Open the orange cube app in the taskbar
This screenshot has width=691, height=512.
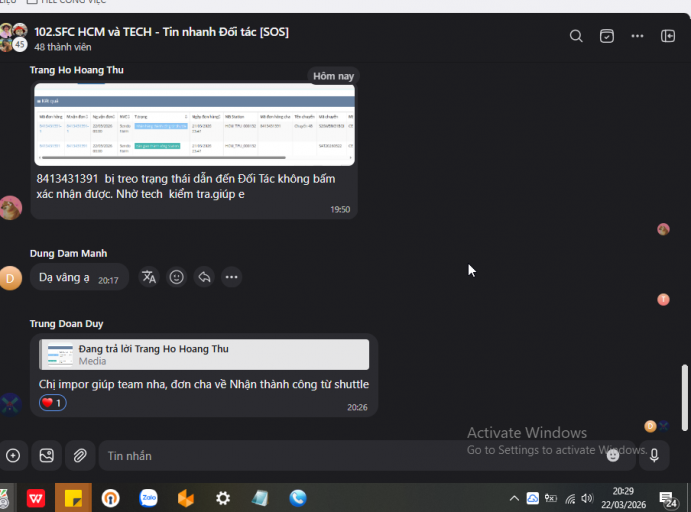tap(186, 498)
